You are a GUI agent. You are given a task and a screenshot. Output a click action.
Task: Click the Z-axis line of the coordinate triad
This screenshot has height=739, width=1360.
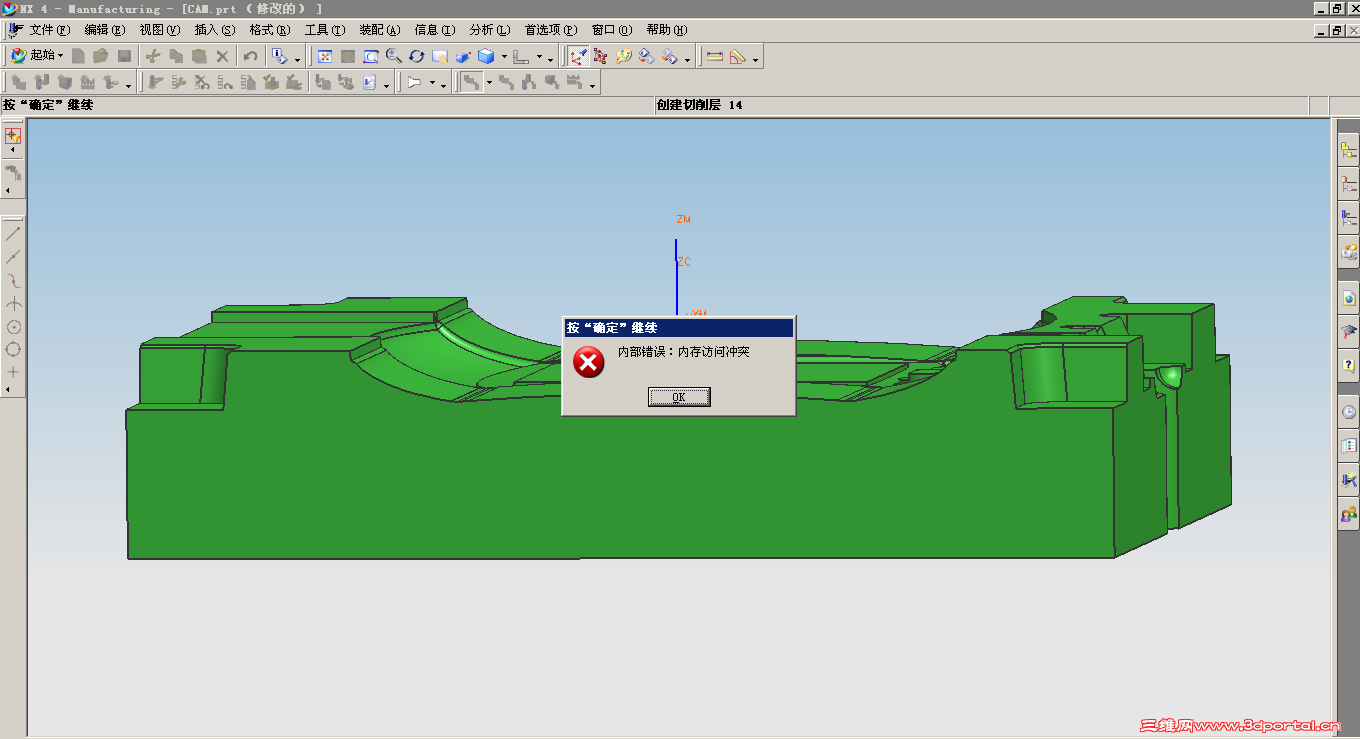[676, 278]
